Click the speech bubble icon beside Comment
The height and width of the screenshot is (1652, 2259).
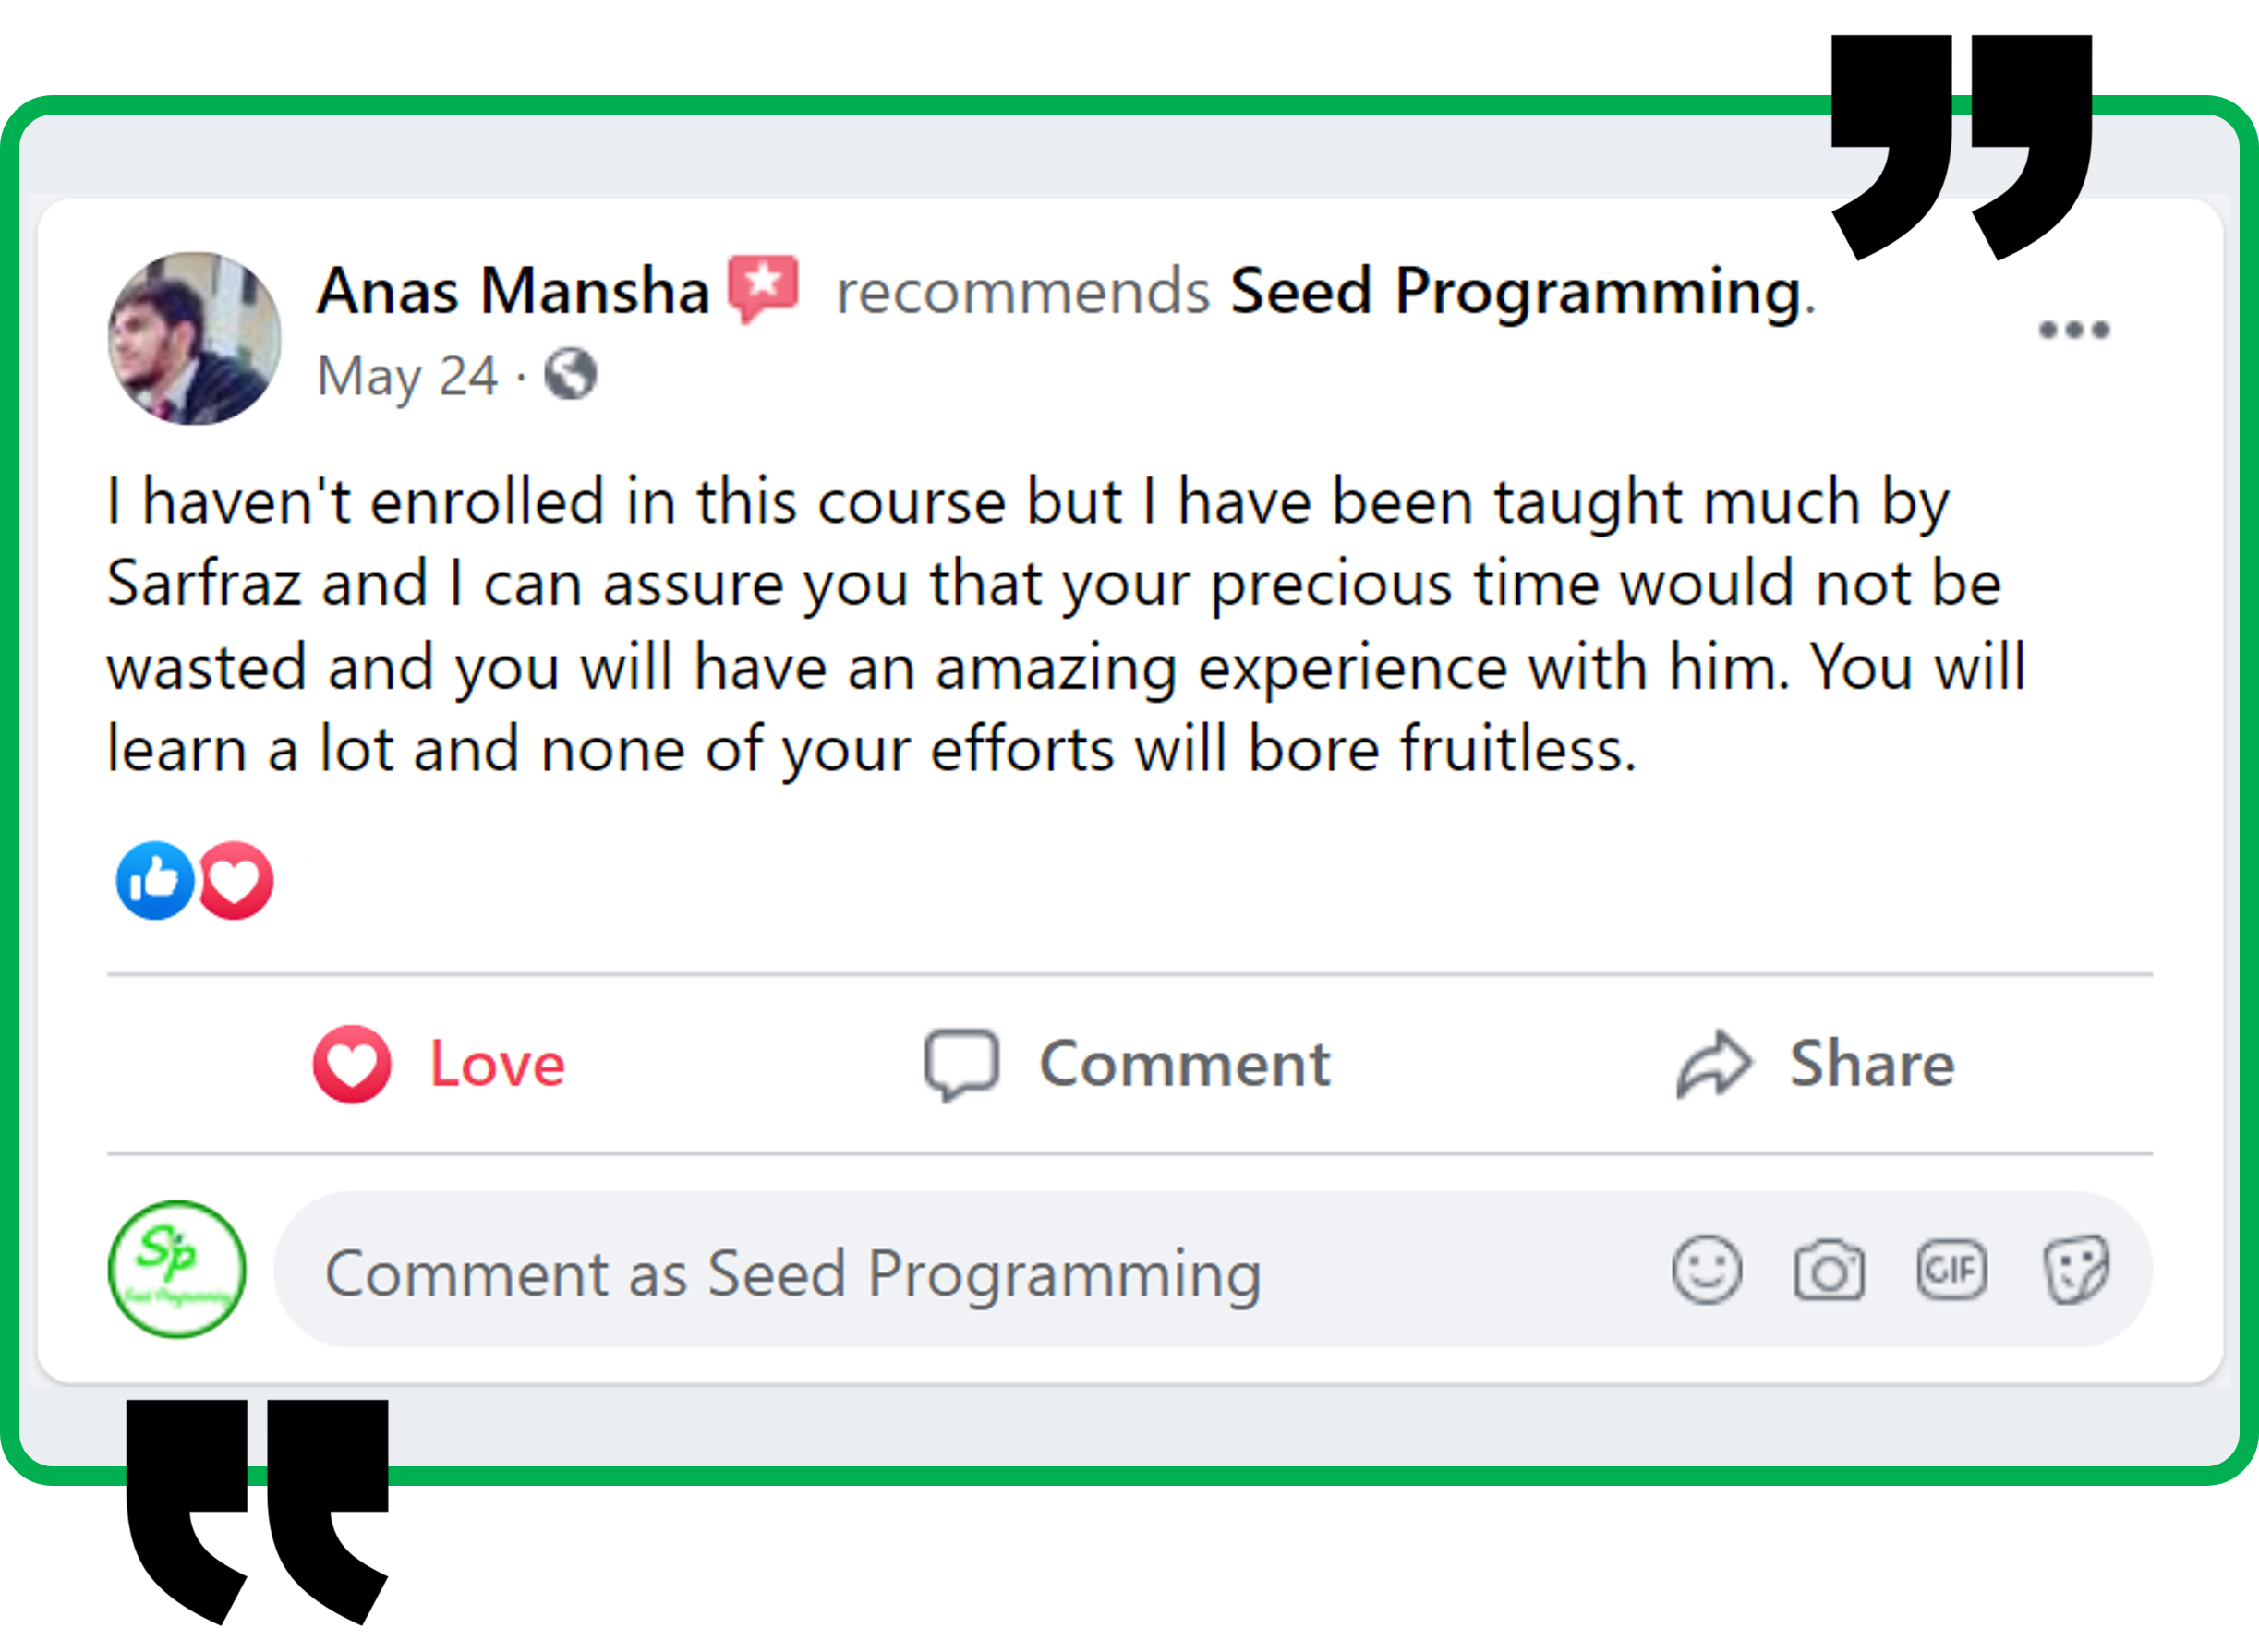[x=961, y=1064]
